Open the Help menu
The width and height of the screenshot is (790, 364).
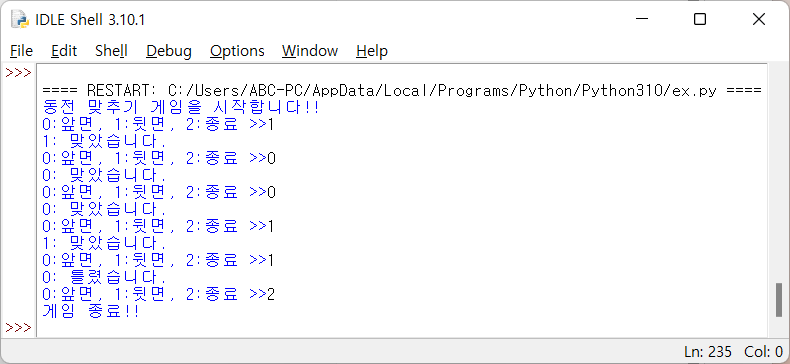tap(372, 51)
